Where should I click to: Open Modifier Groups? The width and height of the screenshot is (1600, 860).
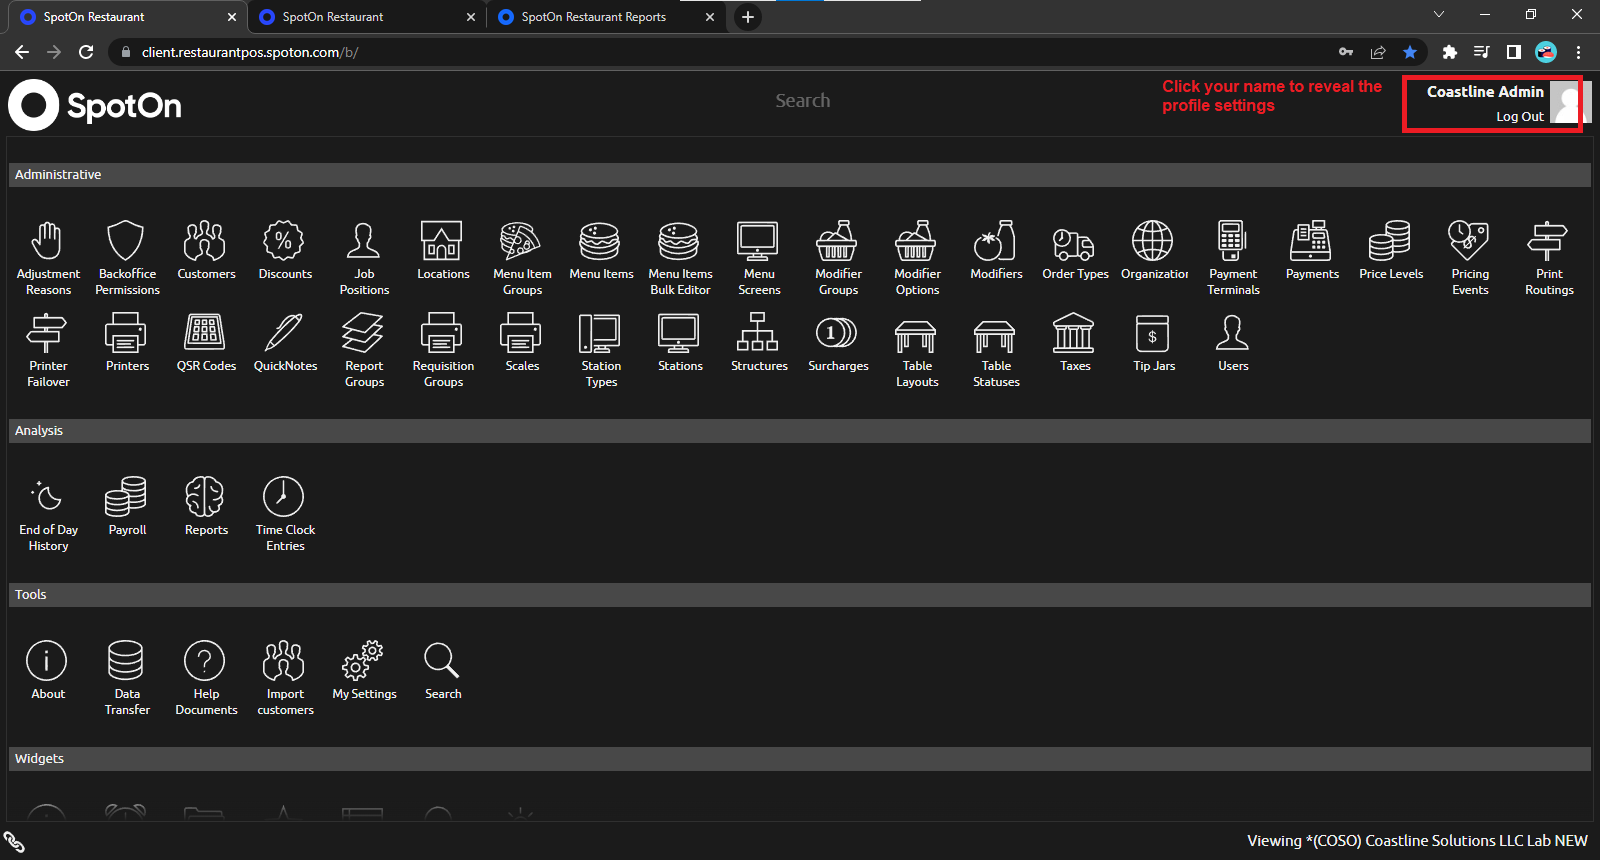[838, 258]
